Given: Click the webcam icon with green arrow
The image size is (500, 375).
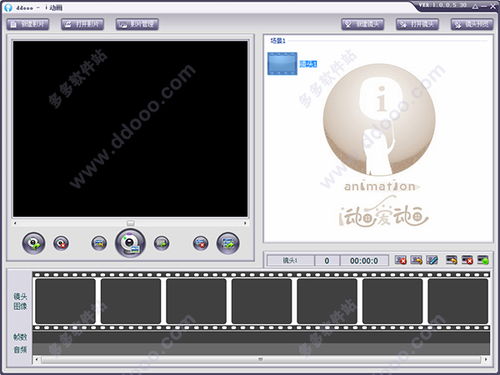Looking at the screenshot, I should coord(34,243).
